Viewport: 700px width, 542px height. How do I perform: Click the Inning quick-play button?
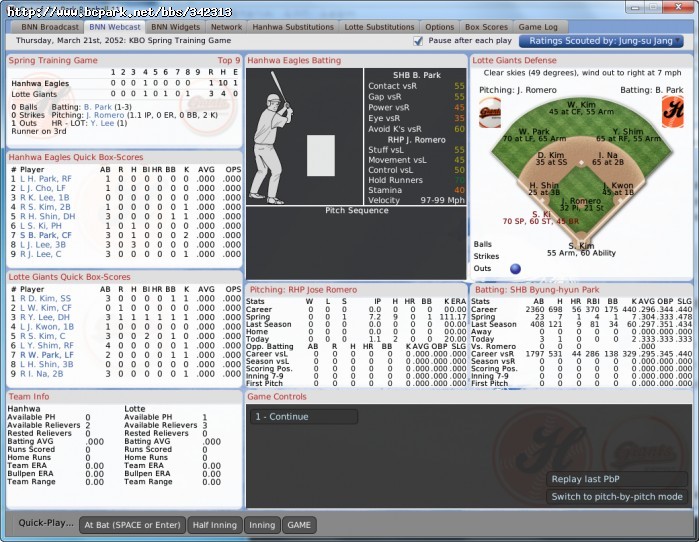pyautogui.click(x=262, y=525)
